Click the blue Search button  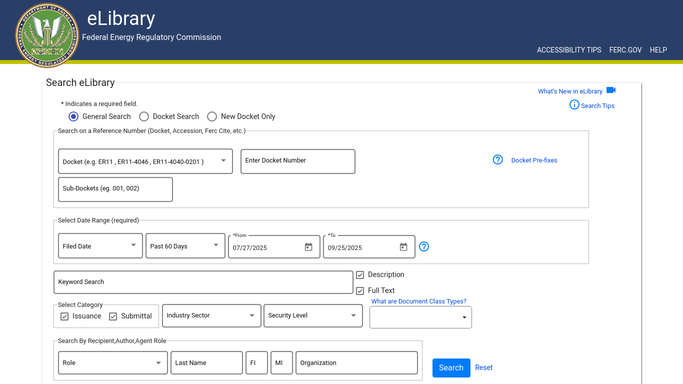[x=451, y=368]
